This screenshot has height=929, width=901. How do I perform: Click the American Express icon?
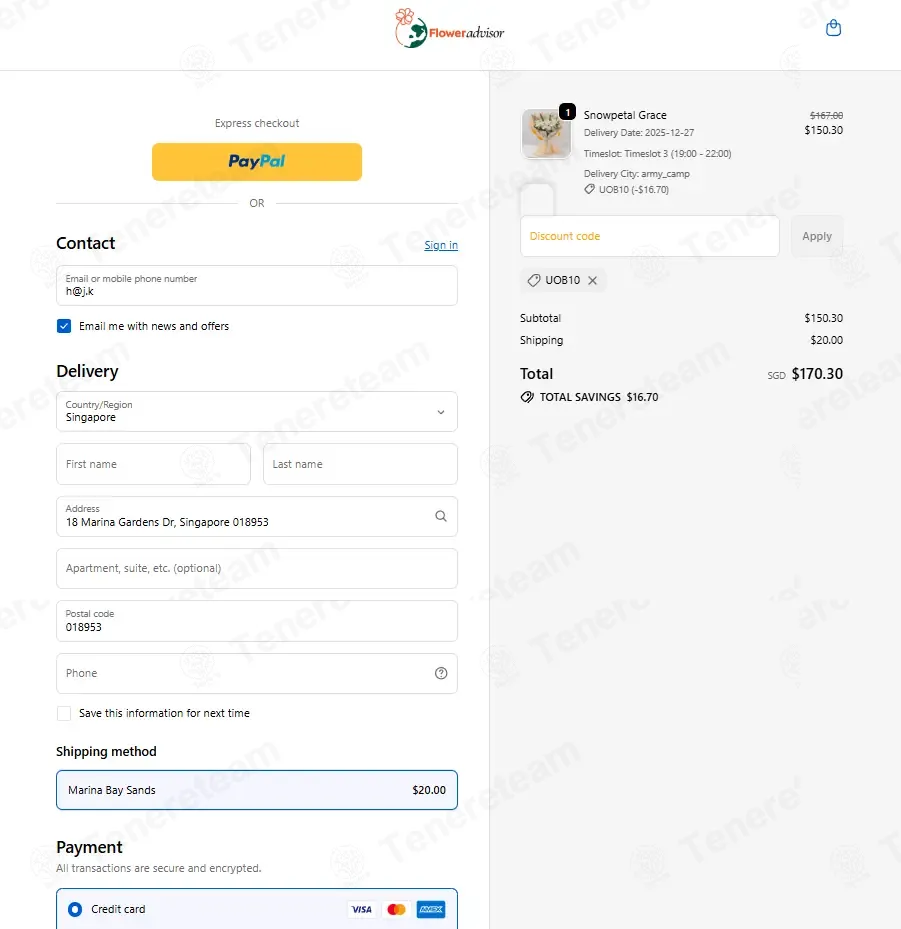point(431,909)
